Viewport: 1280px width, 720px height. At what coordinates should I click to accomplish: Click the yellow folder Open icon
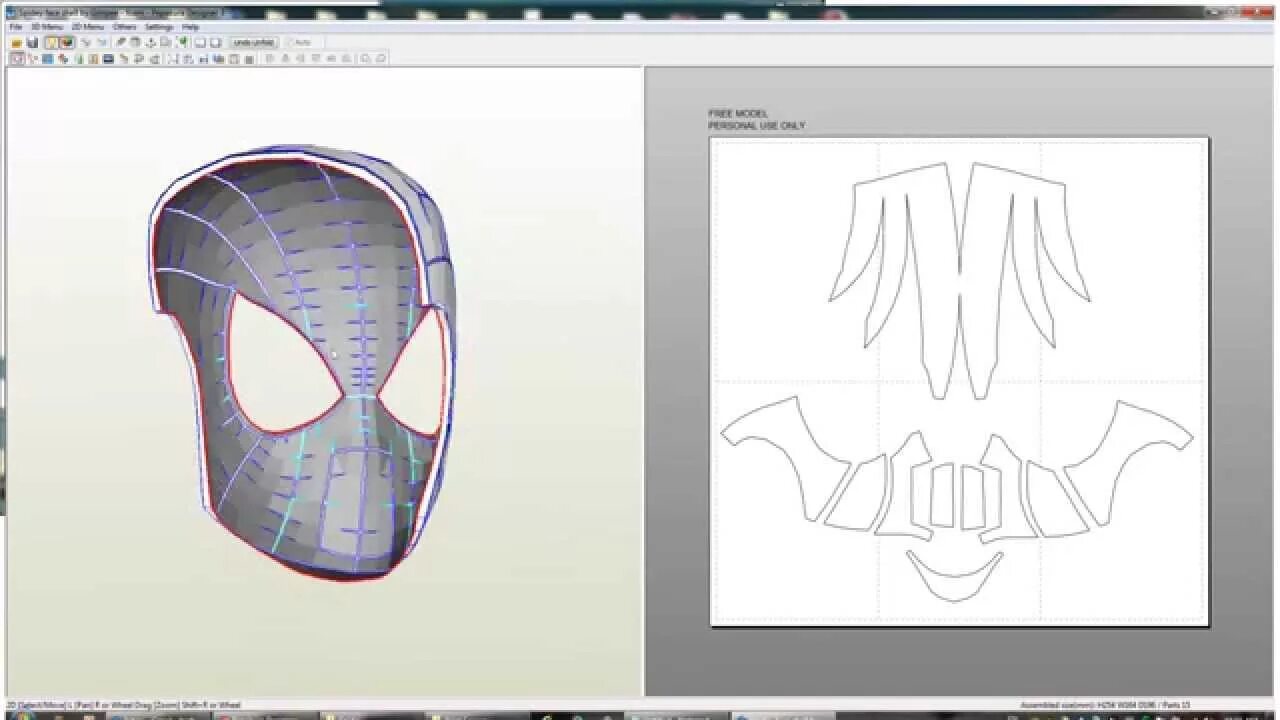(x=17, y=43)
